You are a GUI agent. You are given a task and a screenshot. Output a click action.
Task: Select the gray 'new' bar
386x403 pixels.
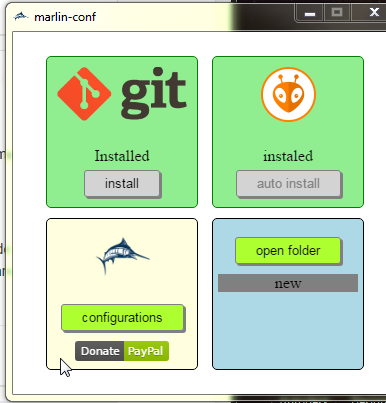pyautogui.click(x=288, y=283)
